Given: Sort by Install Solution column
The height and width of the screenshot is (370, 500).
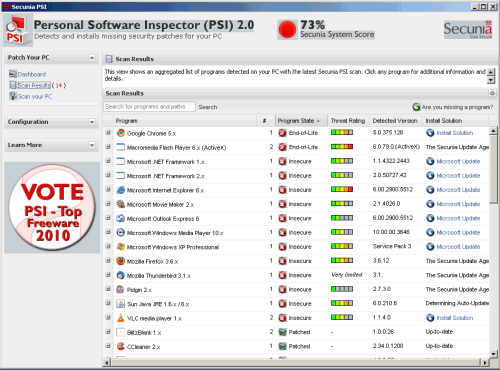Looking at the screenshot, I should pos(455,121).
